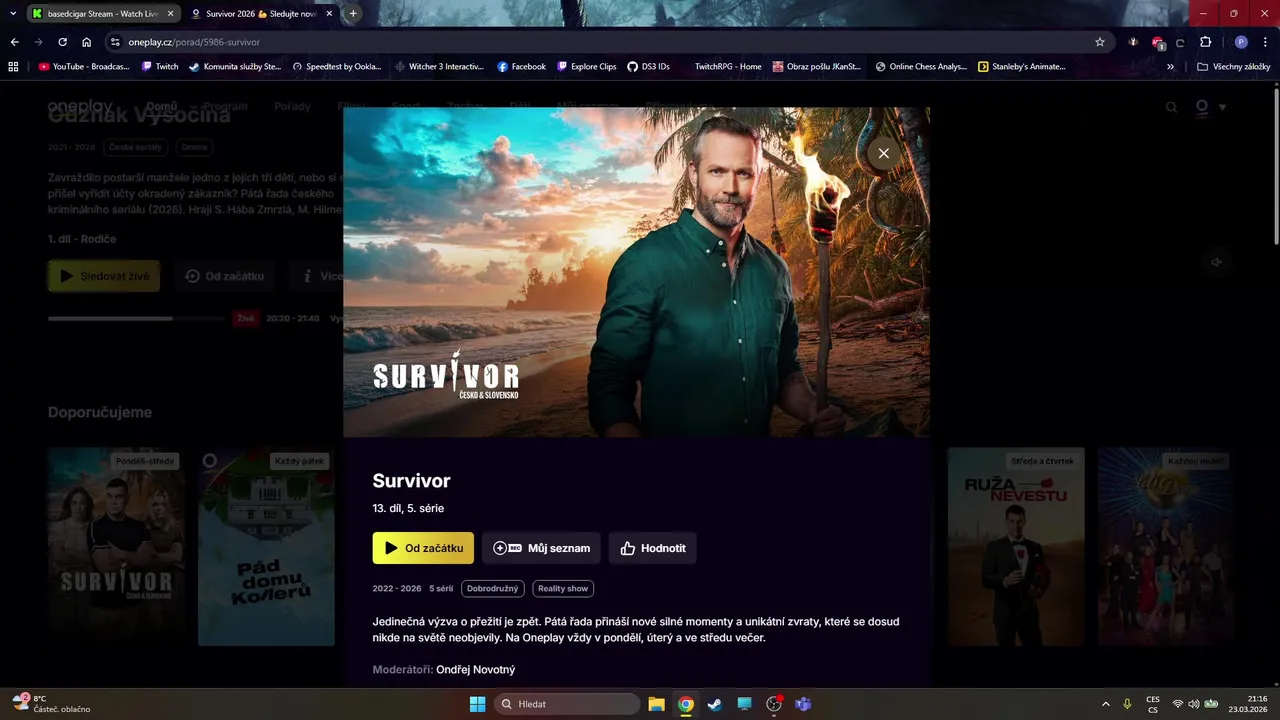1280x720 pixels.
Task: Open the Chrome extensions puzzle menu
Action: coord(1205,42)
